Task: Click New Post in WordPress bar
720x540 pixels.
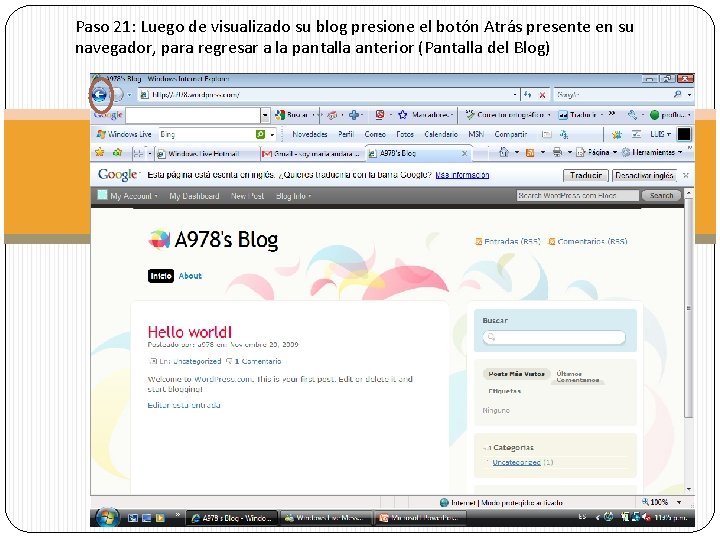Action: tap(248, 196)
